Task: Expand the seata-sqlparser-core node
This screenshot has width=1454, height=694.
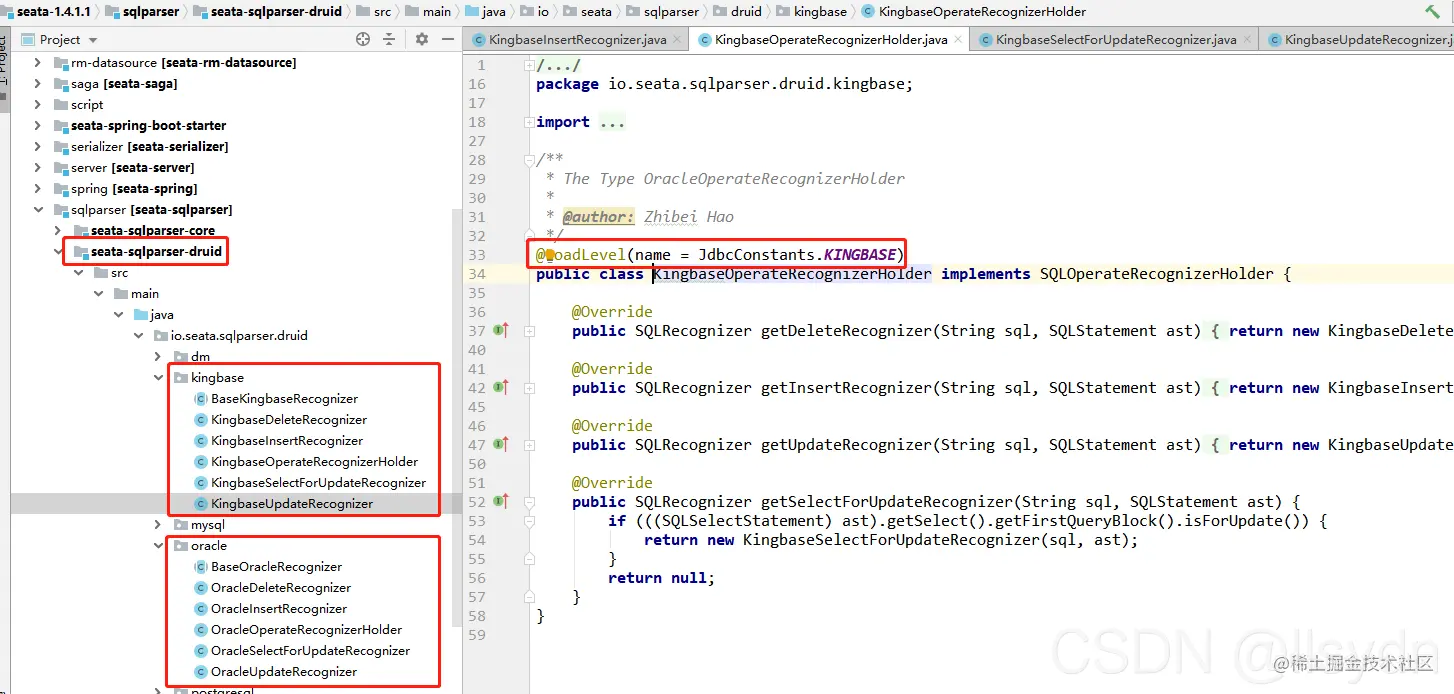Action: point(58,230)
